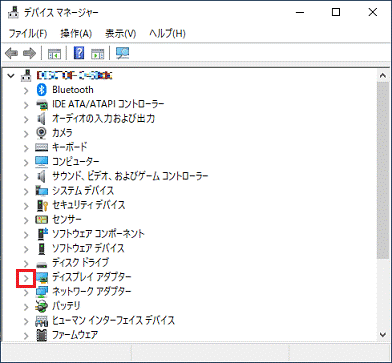Expand the ディスプレイ アダプター chevron
Screen dimensions: 392x363
coord(26,277)
